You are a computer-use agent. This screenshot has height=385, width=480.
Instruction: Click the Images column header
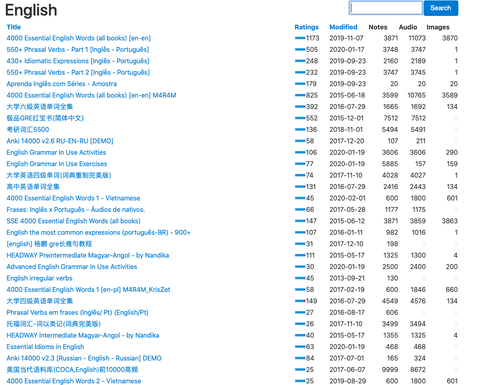click(x=438, y=27)
